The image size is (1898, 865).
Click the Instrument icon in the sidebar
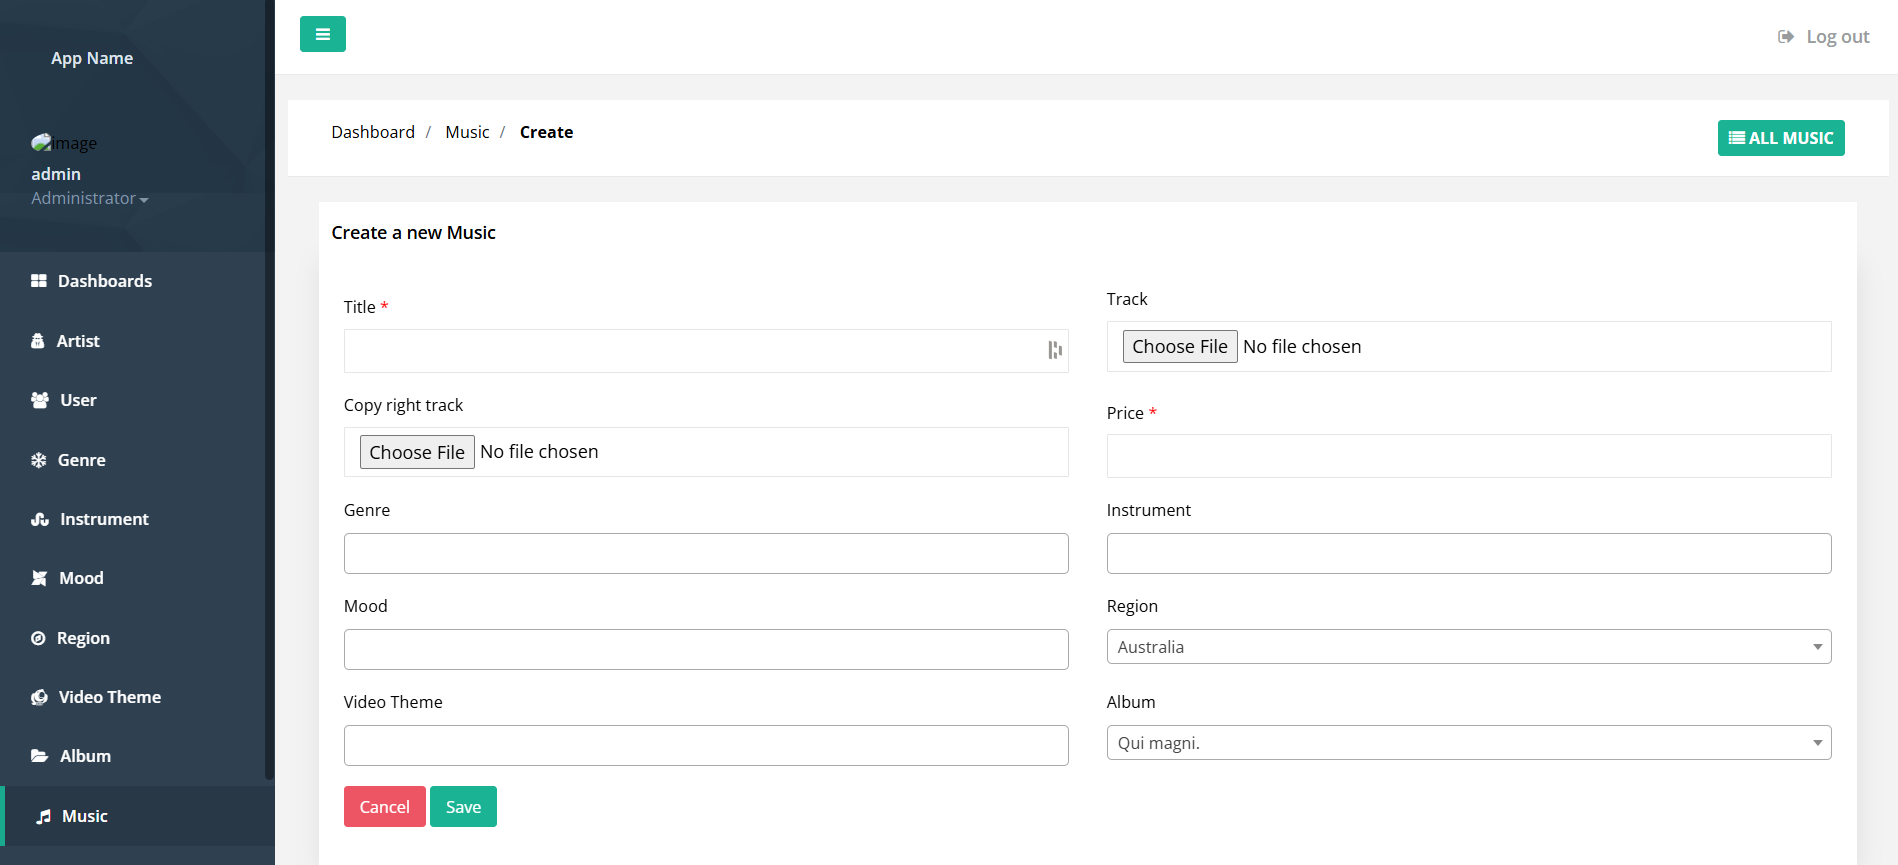pos(40,519)
